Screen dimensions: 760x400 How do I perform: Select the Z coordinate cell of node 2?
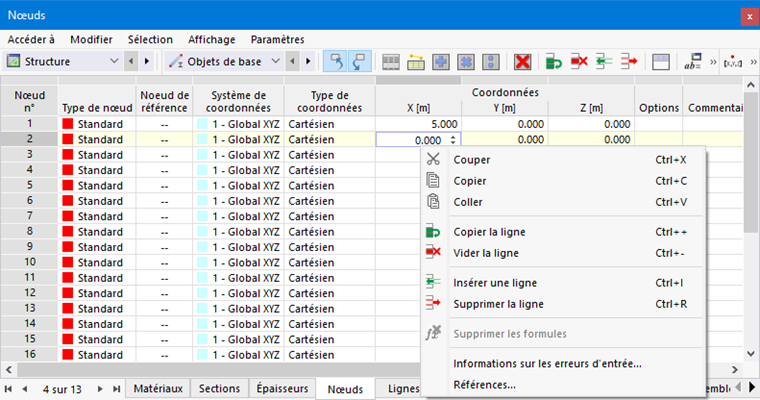[591, 140]
